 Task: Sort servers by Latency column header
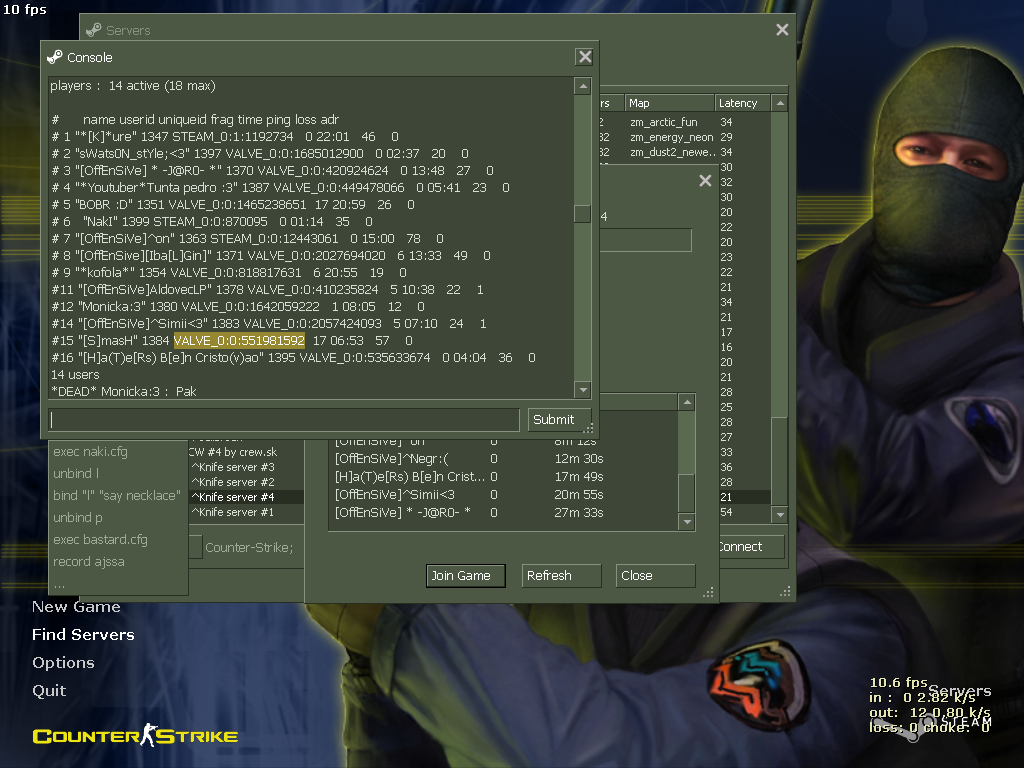coord(743,103)
